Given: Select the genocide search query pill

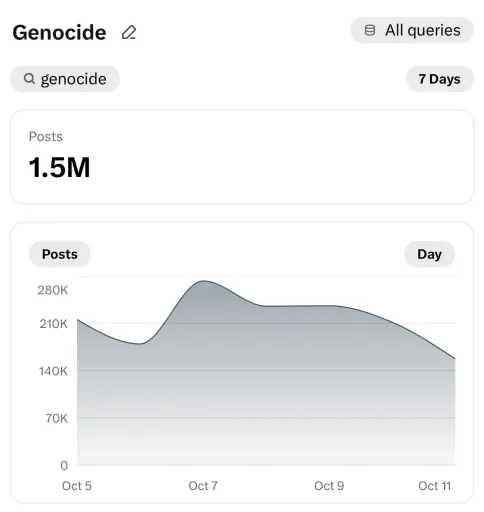Looking at the screenshot, I should 65,79.
